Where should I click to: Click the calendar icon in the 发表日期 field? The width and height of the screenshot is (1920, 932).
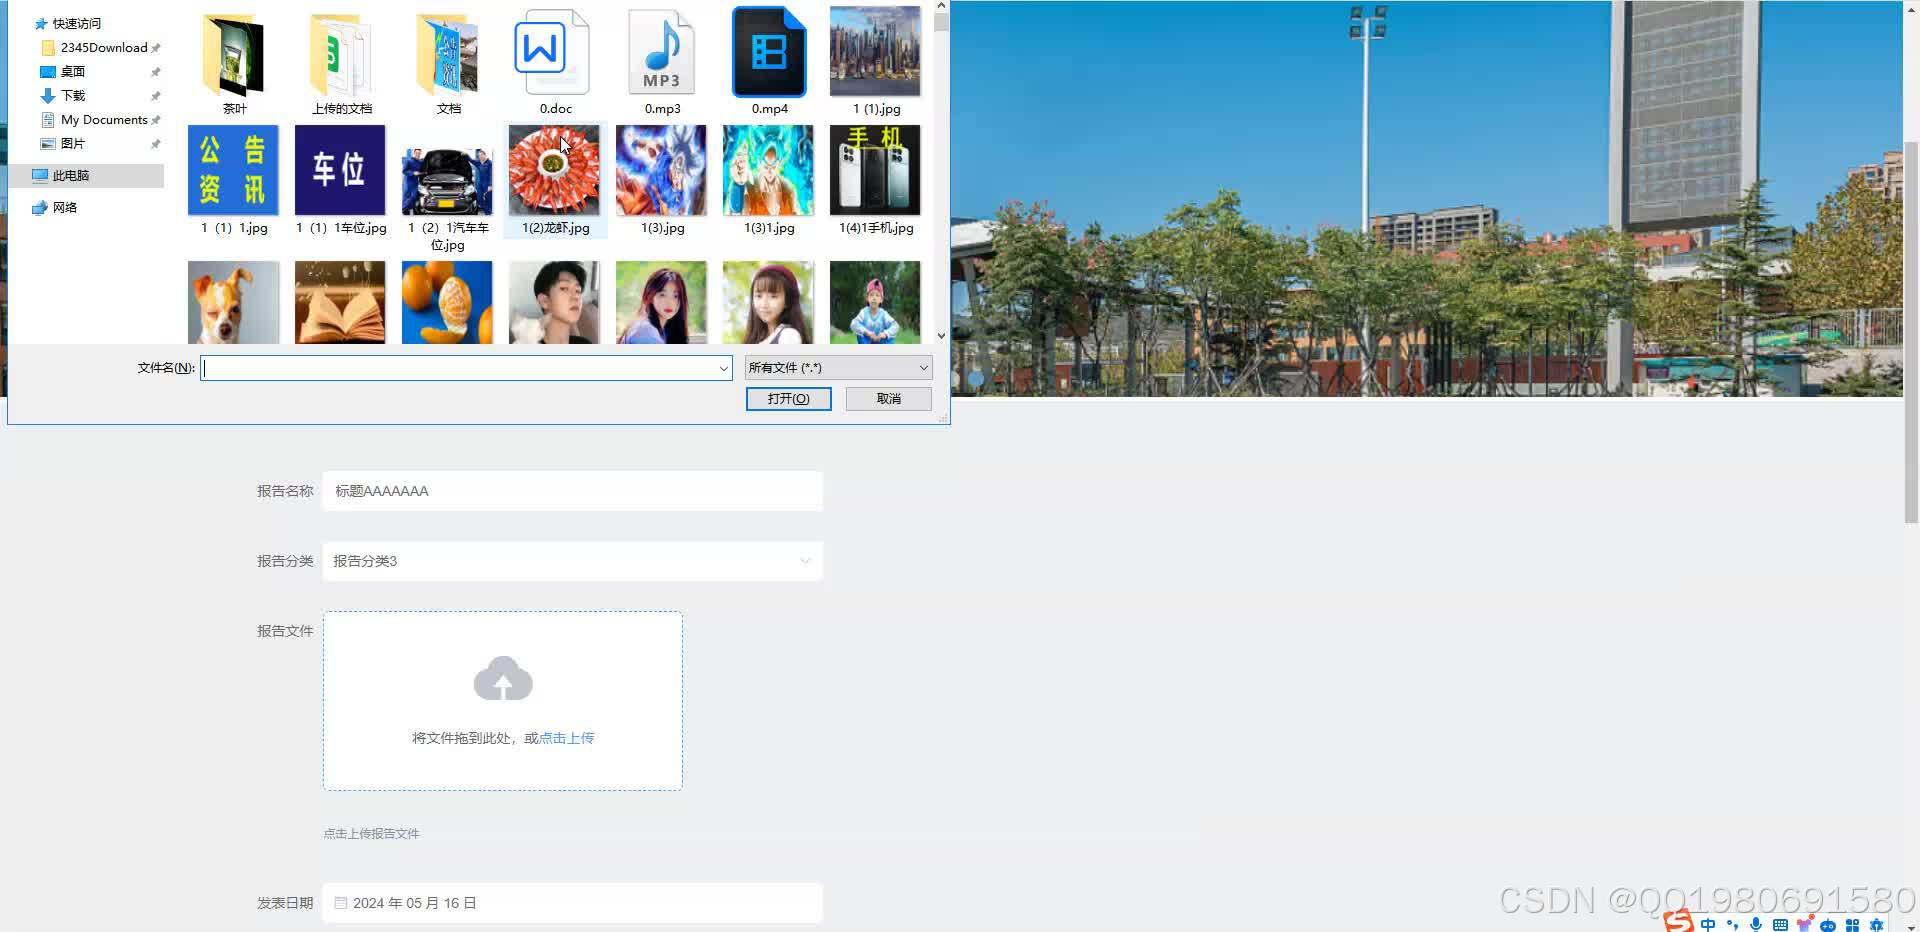(340, 903)
